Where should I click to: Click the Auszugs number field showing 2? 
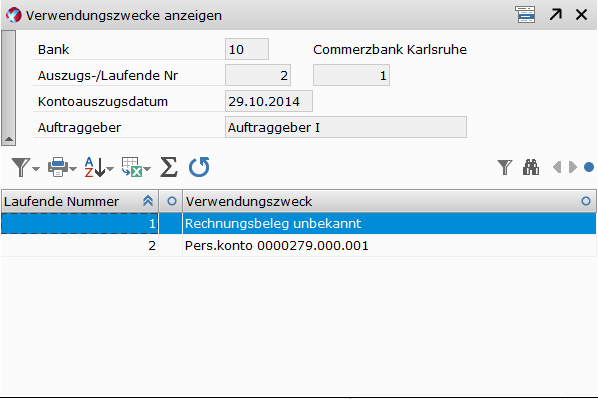(x=258, y=75)
